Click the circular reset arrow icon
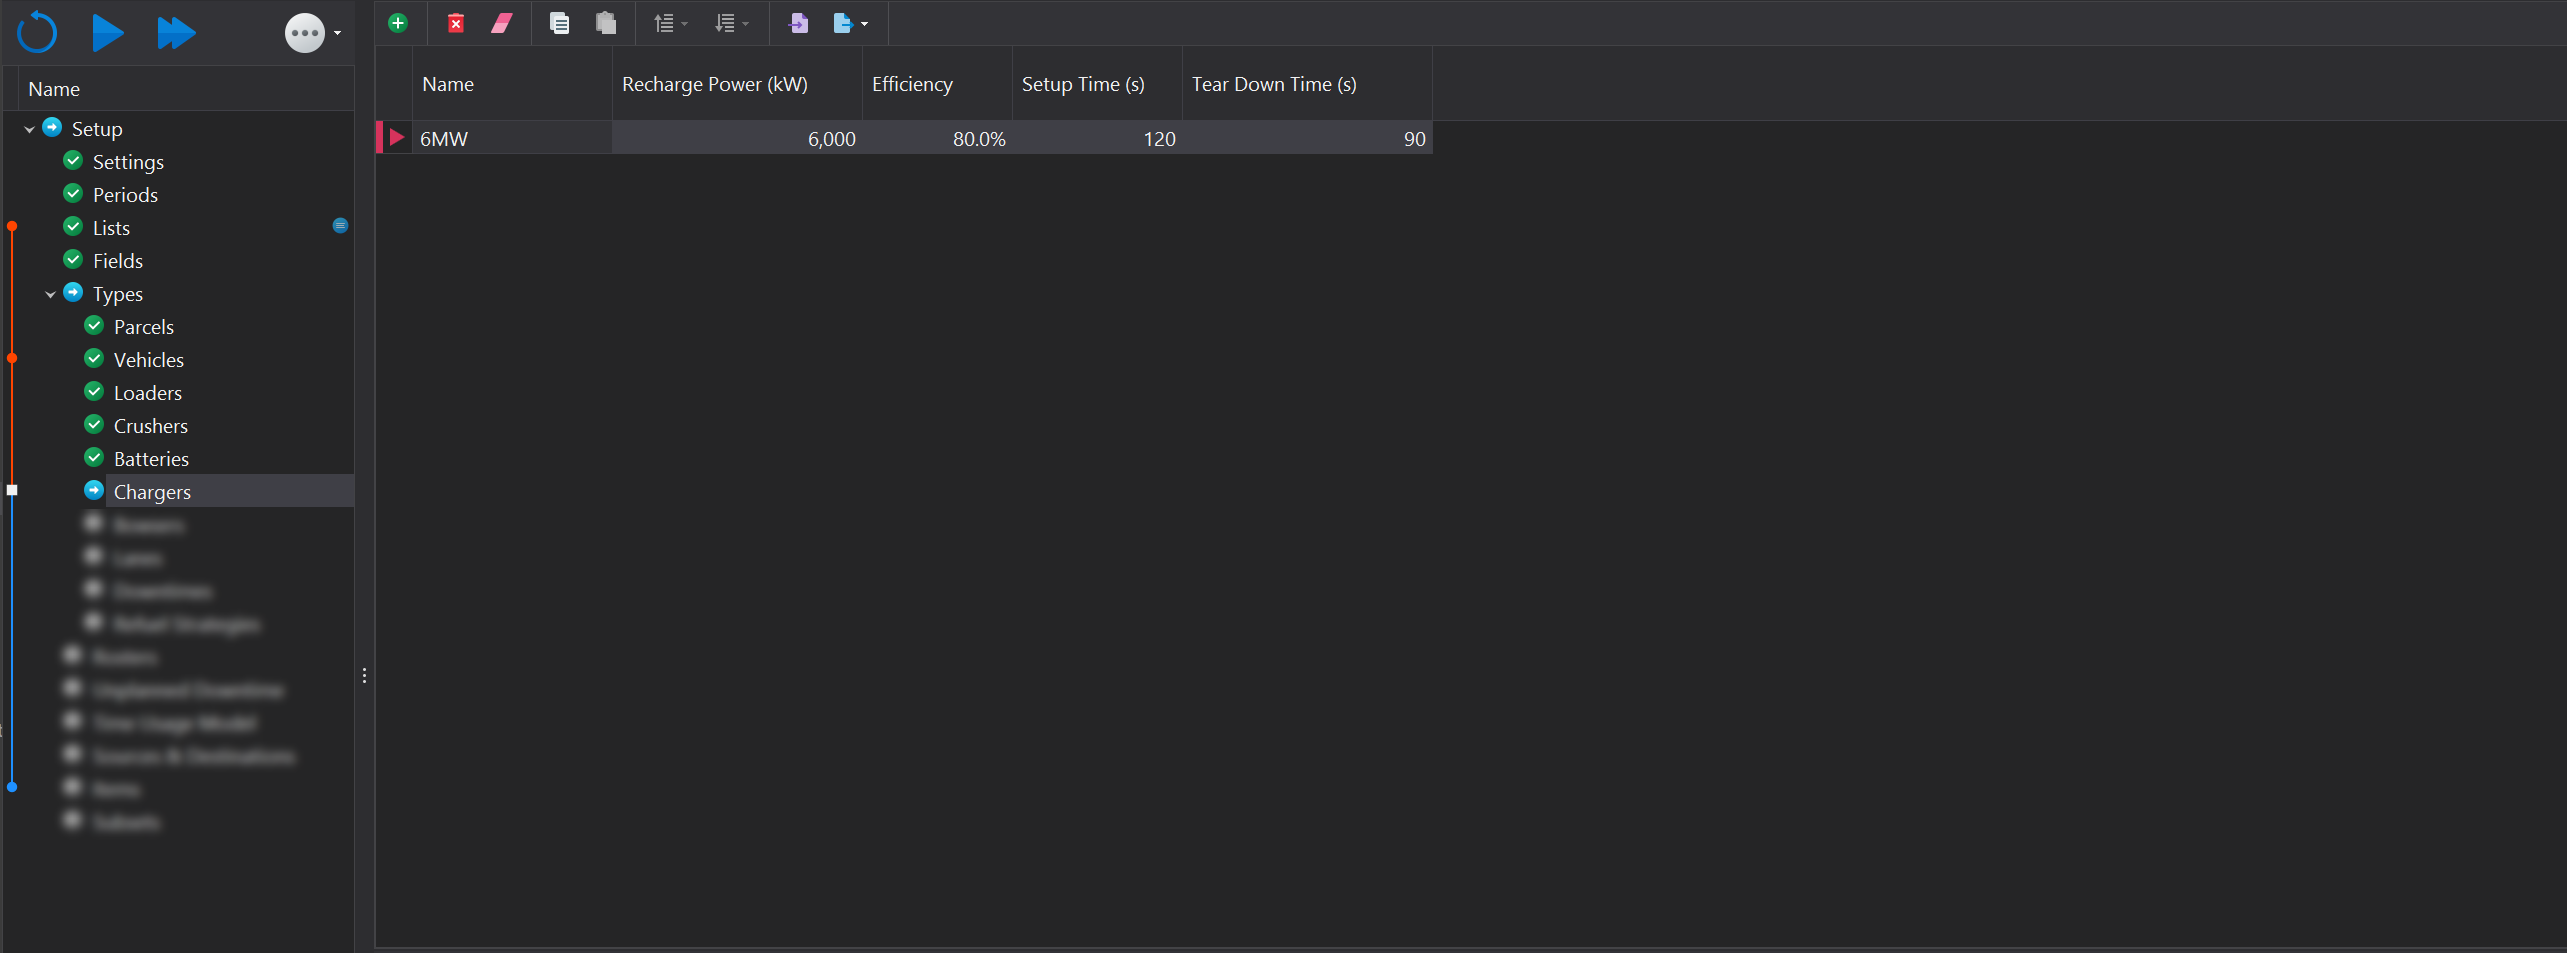This screenshot has width=2567, height=953. coord(37,32)
